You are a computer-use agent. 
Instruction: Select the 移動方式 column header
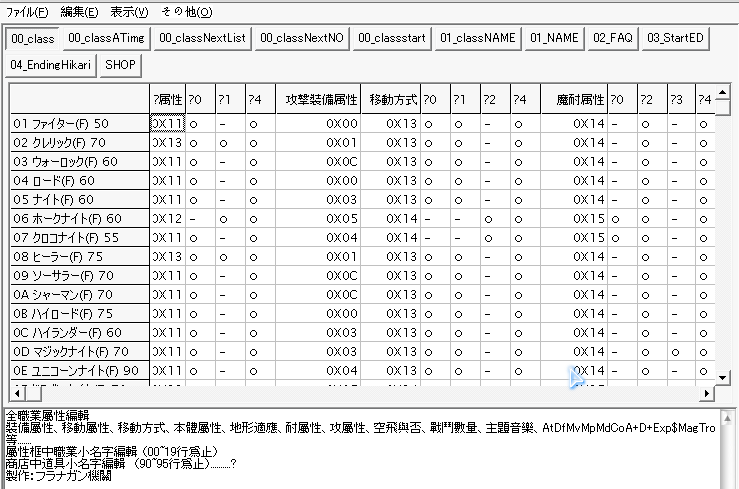tap(391, 99)
